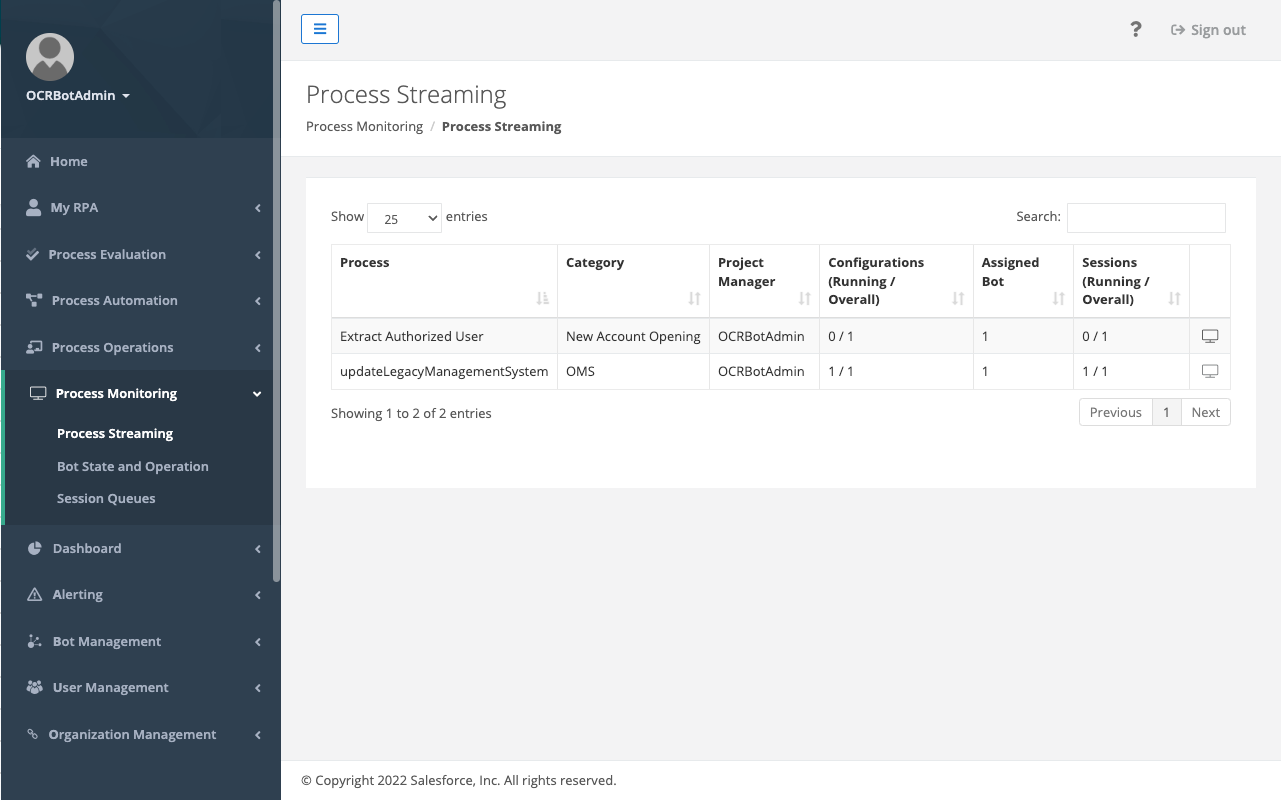Click the Organization Management link icon
1281x800 pixels.
32,734
